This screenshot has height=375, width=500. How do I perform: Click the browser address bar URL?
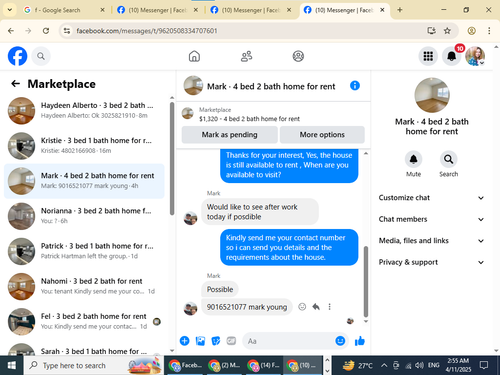[x=147, y=31]
